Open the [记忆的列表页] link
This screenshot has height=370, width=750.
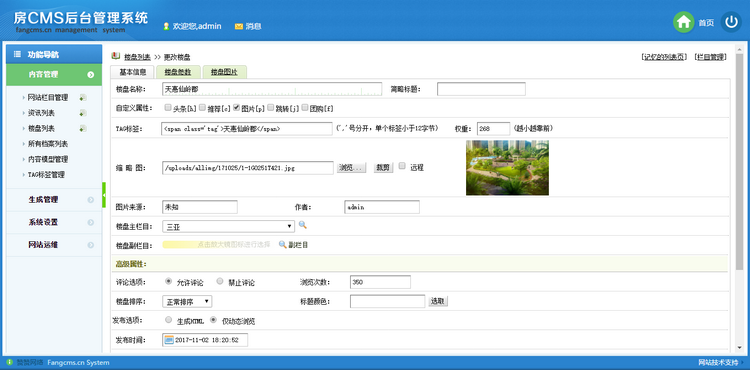(x=664, y=57)
